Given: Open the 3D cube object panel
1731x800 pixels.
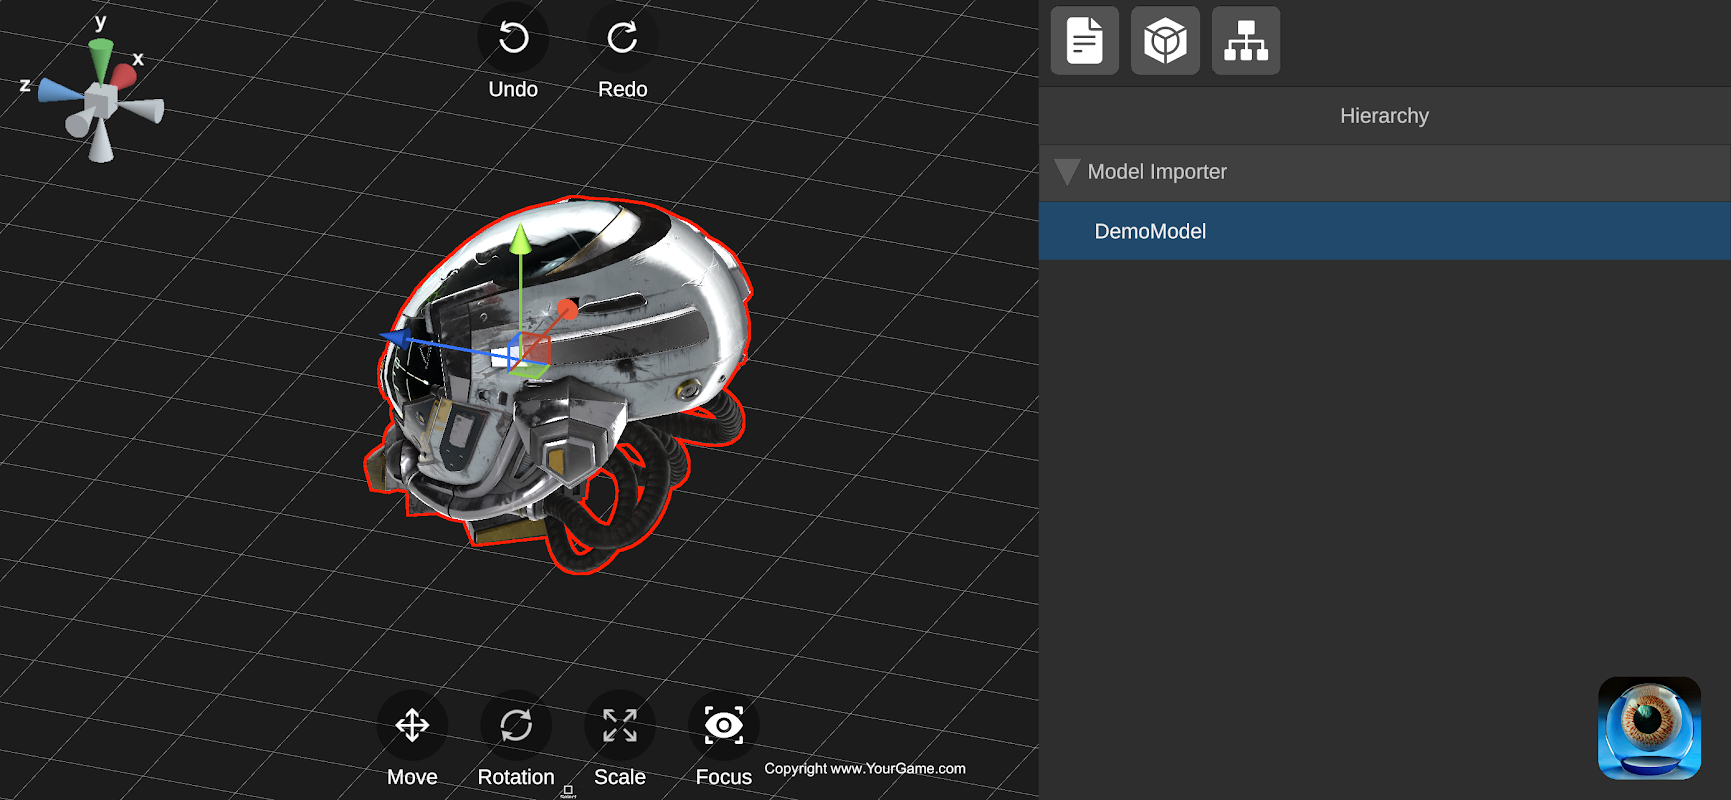Looking at the screenshot, I should click(1165, 41).
